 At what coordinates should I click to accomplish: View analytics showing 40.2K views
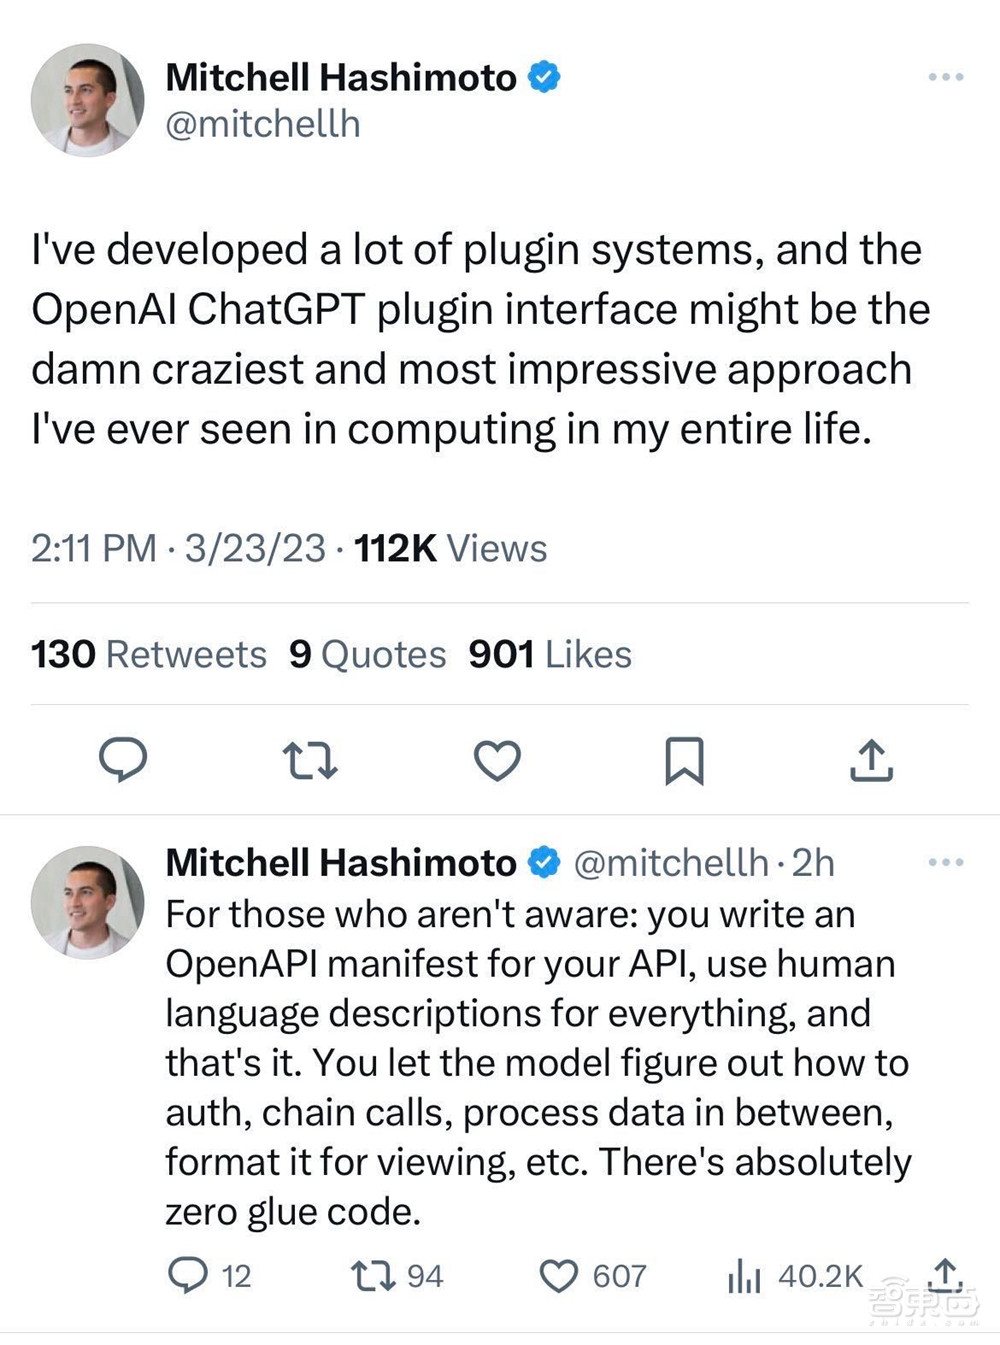tap(745, 1275)
